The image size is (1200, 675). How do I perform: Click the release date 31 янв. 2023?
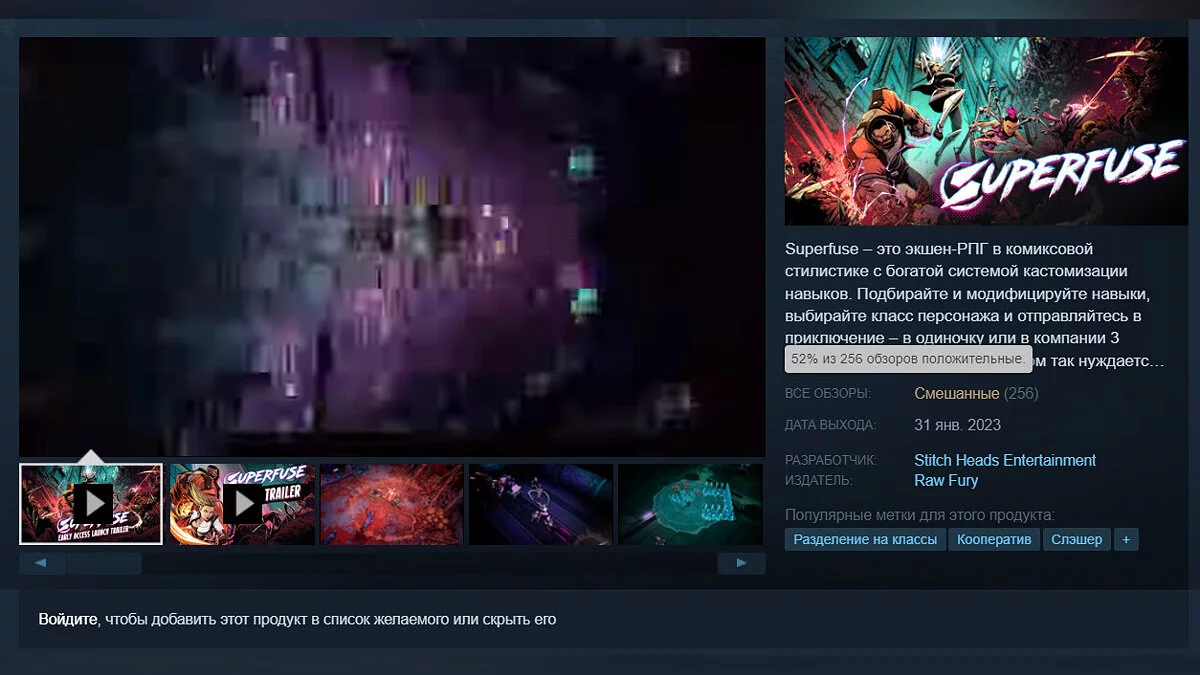957,425
